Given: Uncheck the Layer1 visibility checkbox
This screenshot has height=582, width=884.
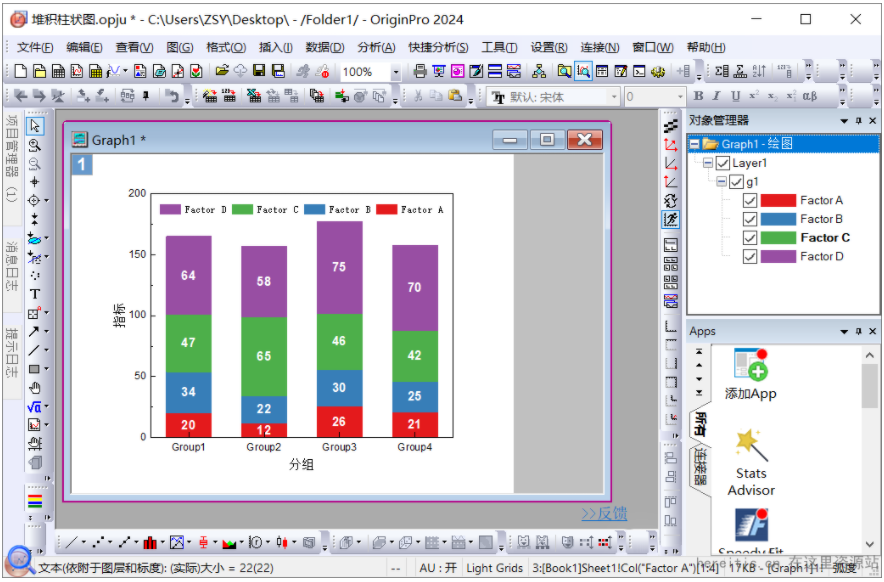Looking at the screenshot, I should [x=723, y=164].
